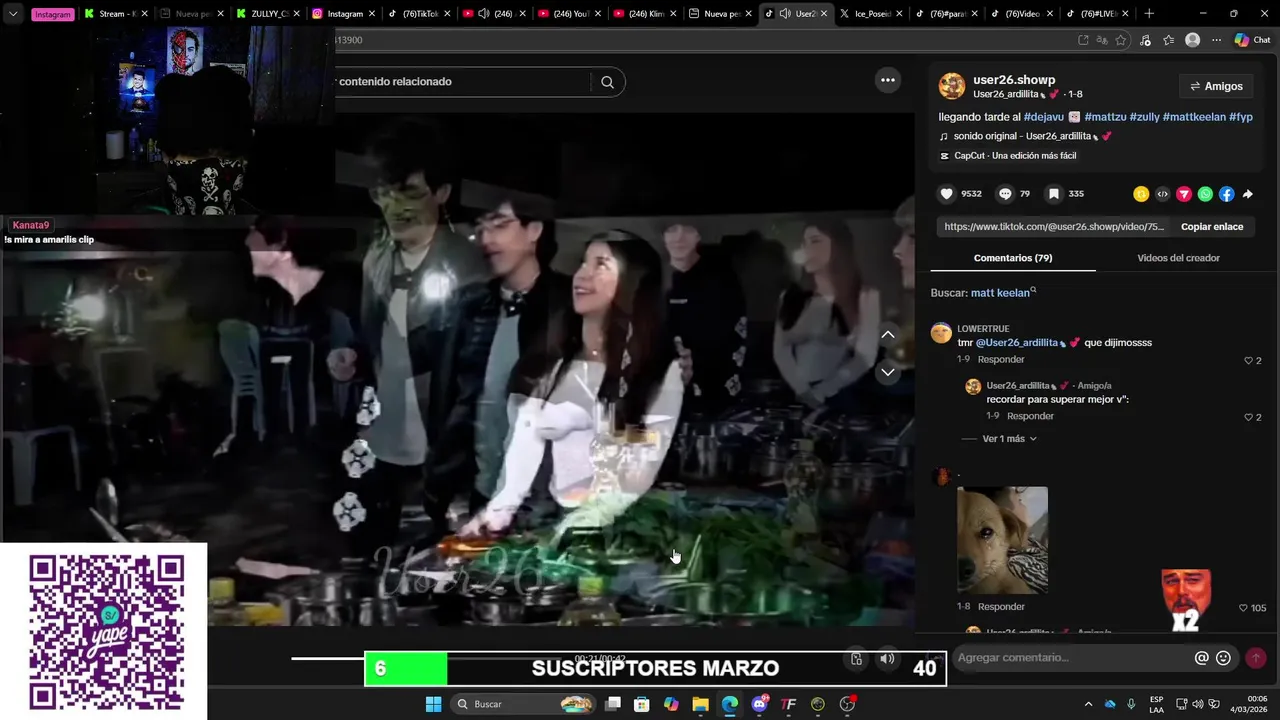This screenshot has height=720, width=1280.
Task: Open Edge three-dot settings menu
Action: click(1216, 40)
